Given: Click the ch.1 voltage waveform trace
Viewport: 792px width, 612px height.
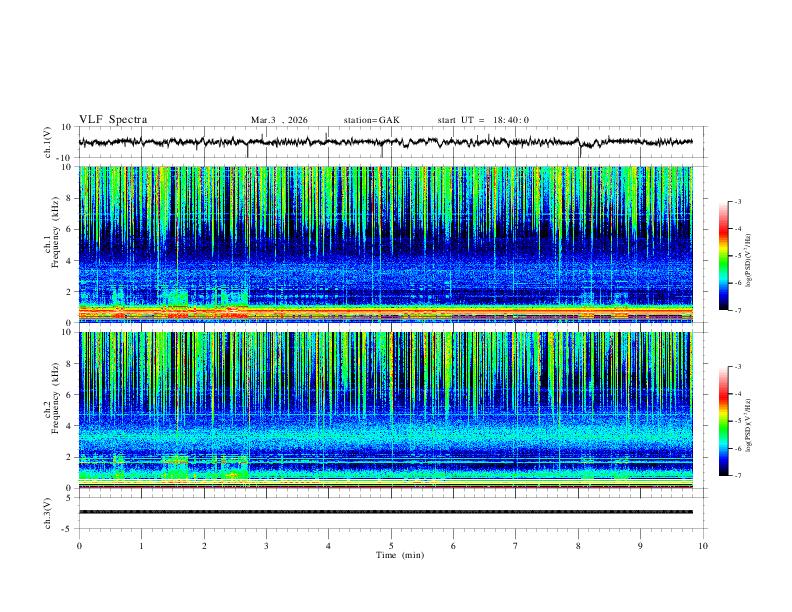Looking at the screenshot, I should [385, 142].
